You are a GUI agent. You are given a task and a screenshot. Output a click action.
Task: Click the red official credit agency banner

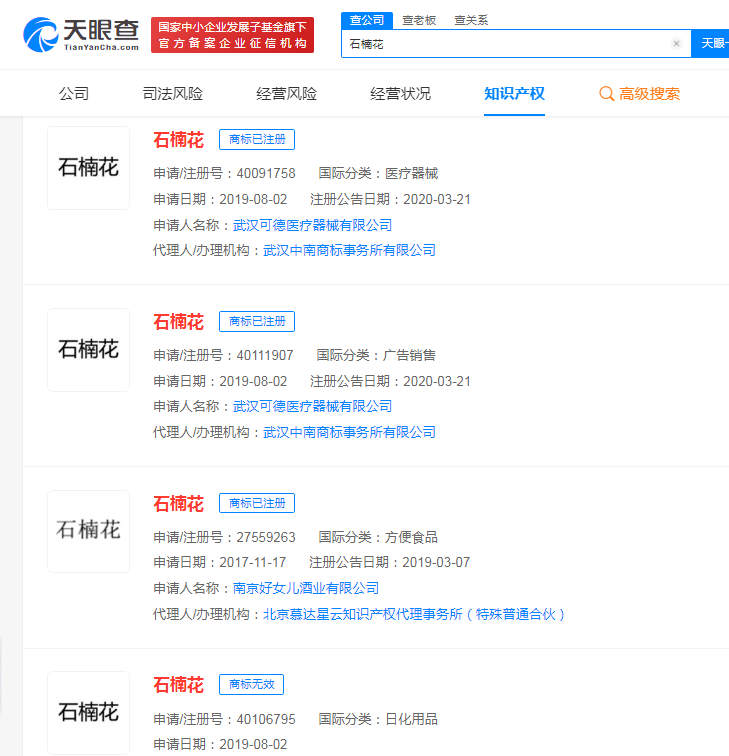pyautogui.click(x=232, y=35)
